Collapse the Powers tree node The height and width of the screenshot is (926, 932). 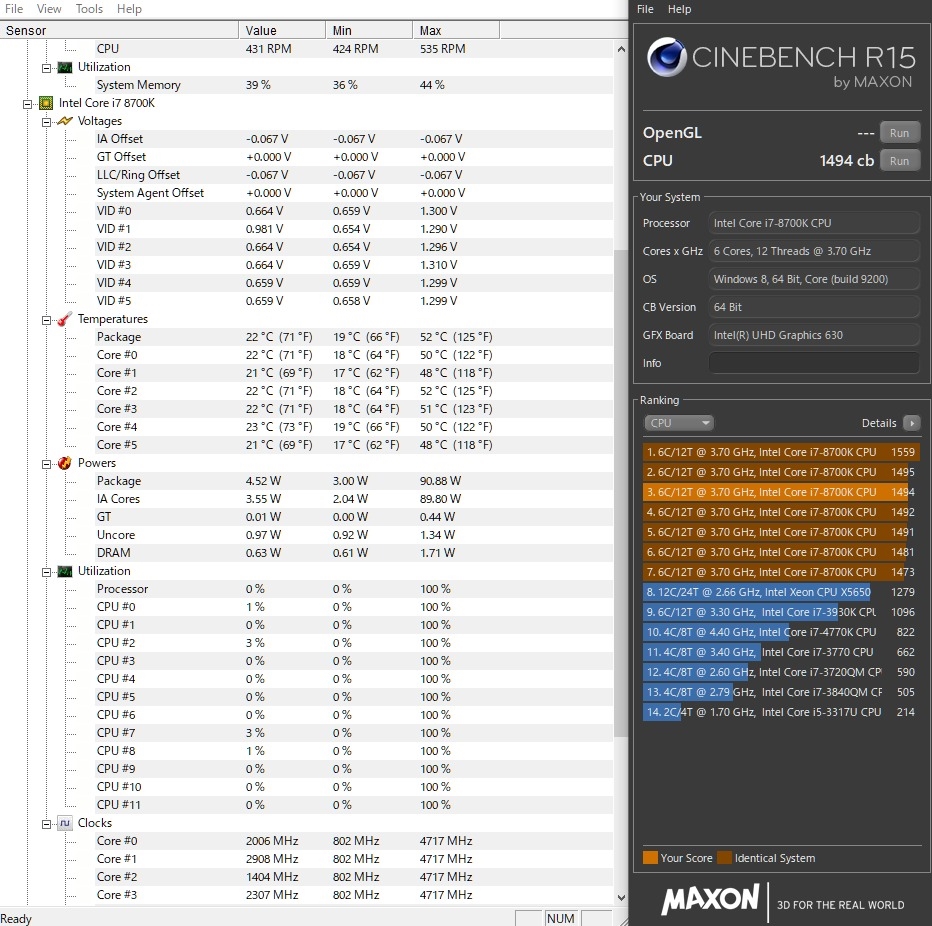tap(46, 464)
